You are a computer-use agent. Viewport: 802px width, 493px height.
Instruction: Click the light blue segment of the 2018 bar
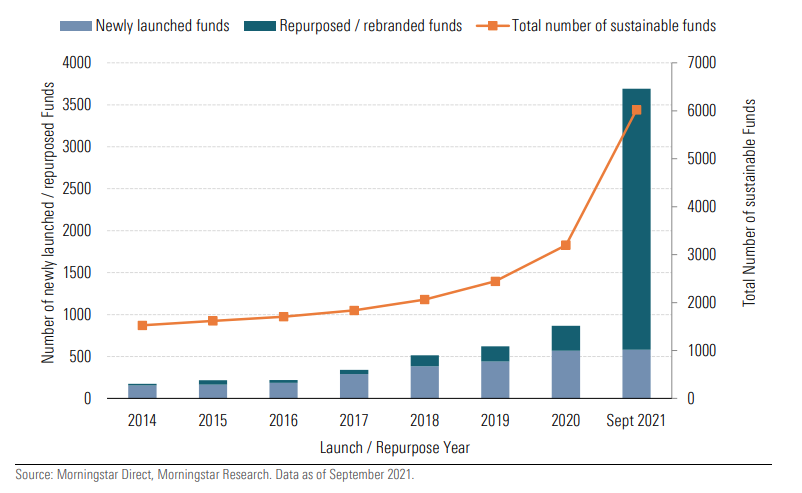(425, 381)
